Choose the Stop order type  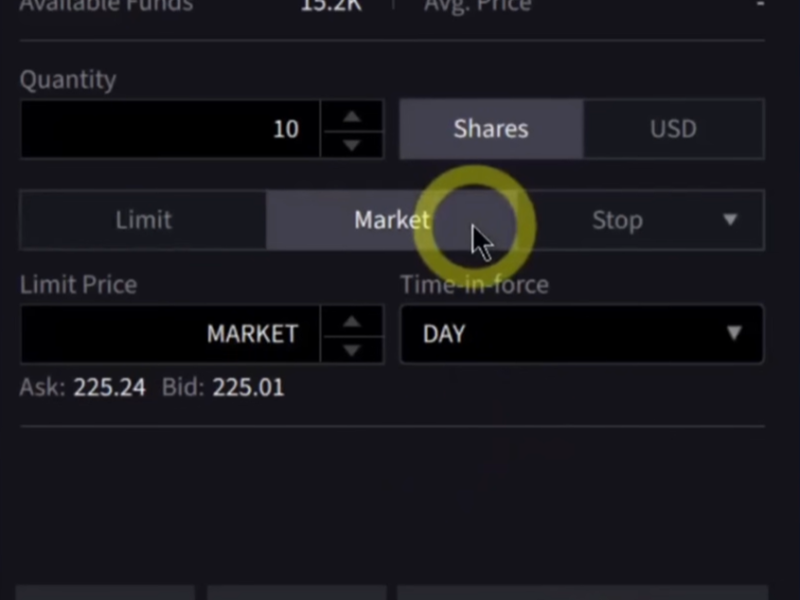point(616,220)
